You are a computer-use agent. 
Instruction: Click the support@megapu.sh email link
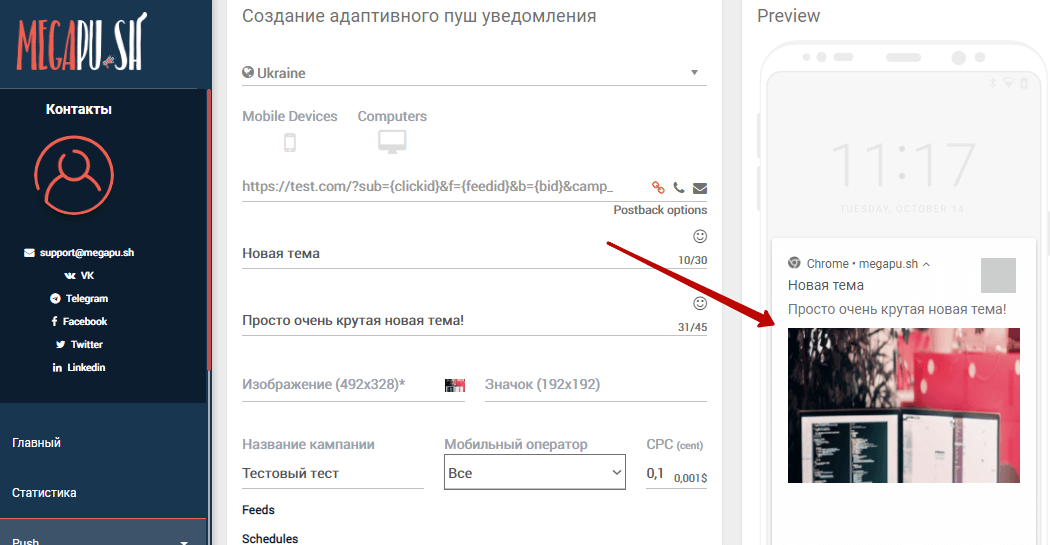[x=87, y=252]
